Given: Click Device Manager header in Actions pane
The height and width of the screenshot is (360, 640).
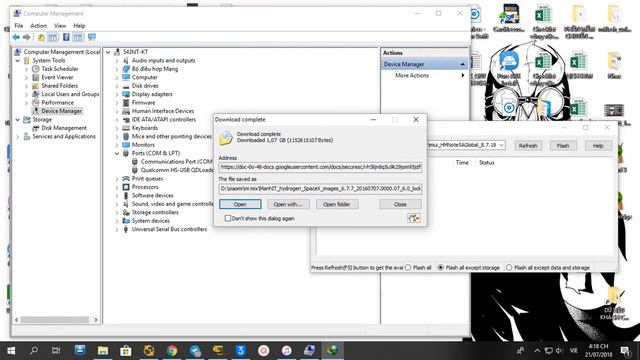Looking at the screenshot, I should (424, 64).
